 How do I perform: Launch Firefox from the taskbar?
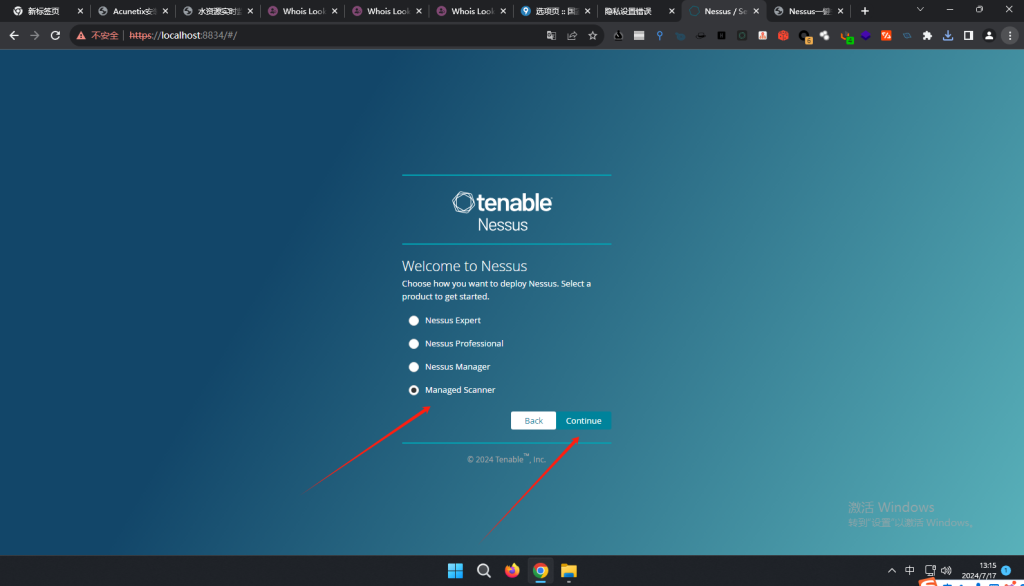pyautogui.click(x=512, y=571)
